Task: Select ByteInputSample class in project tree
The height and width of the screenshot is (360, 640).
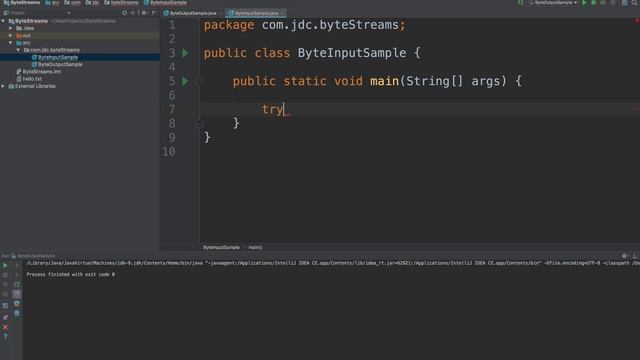Action: (x=58, y=57)
